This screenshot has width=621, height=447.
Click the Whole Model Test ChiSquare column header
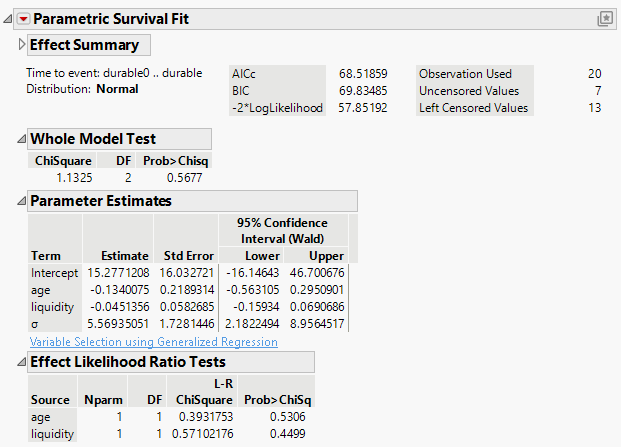(63, 161)
